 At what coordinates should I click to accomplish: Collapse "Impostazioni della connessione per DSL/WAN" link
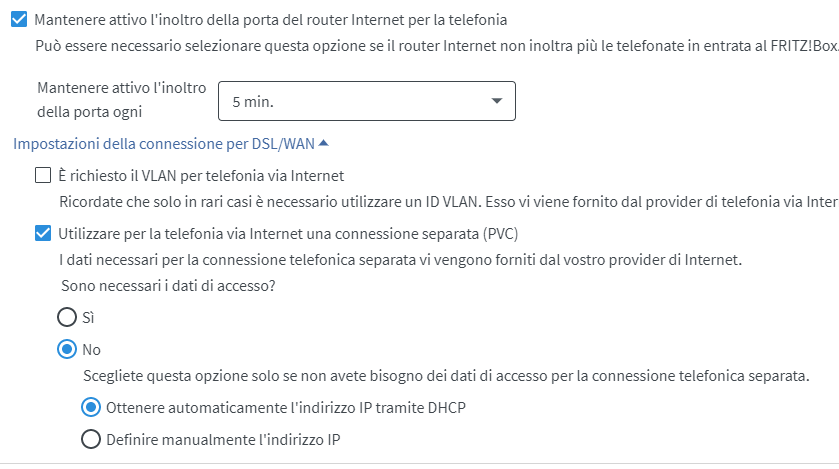coord(164,144)
